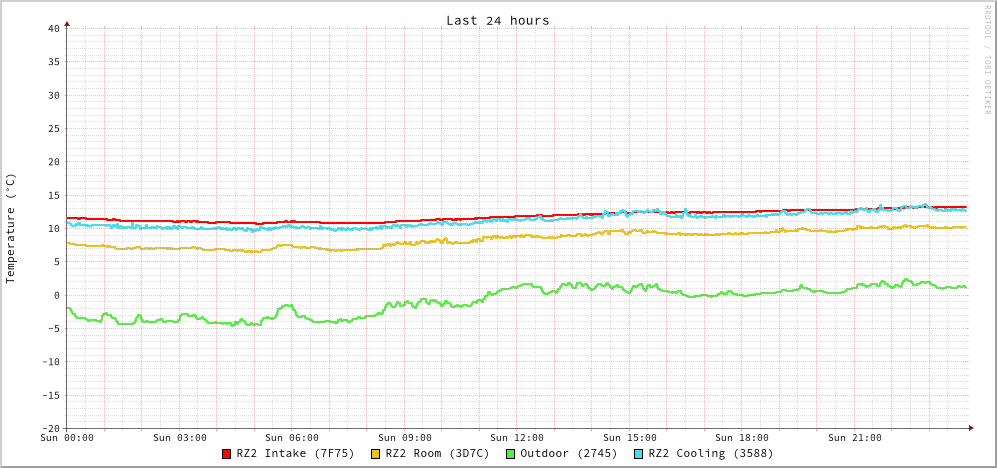Click the arrowhead atop the temperature axis

point(67,23)
